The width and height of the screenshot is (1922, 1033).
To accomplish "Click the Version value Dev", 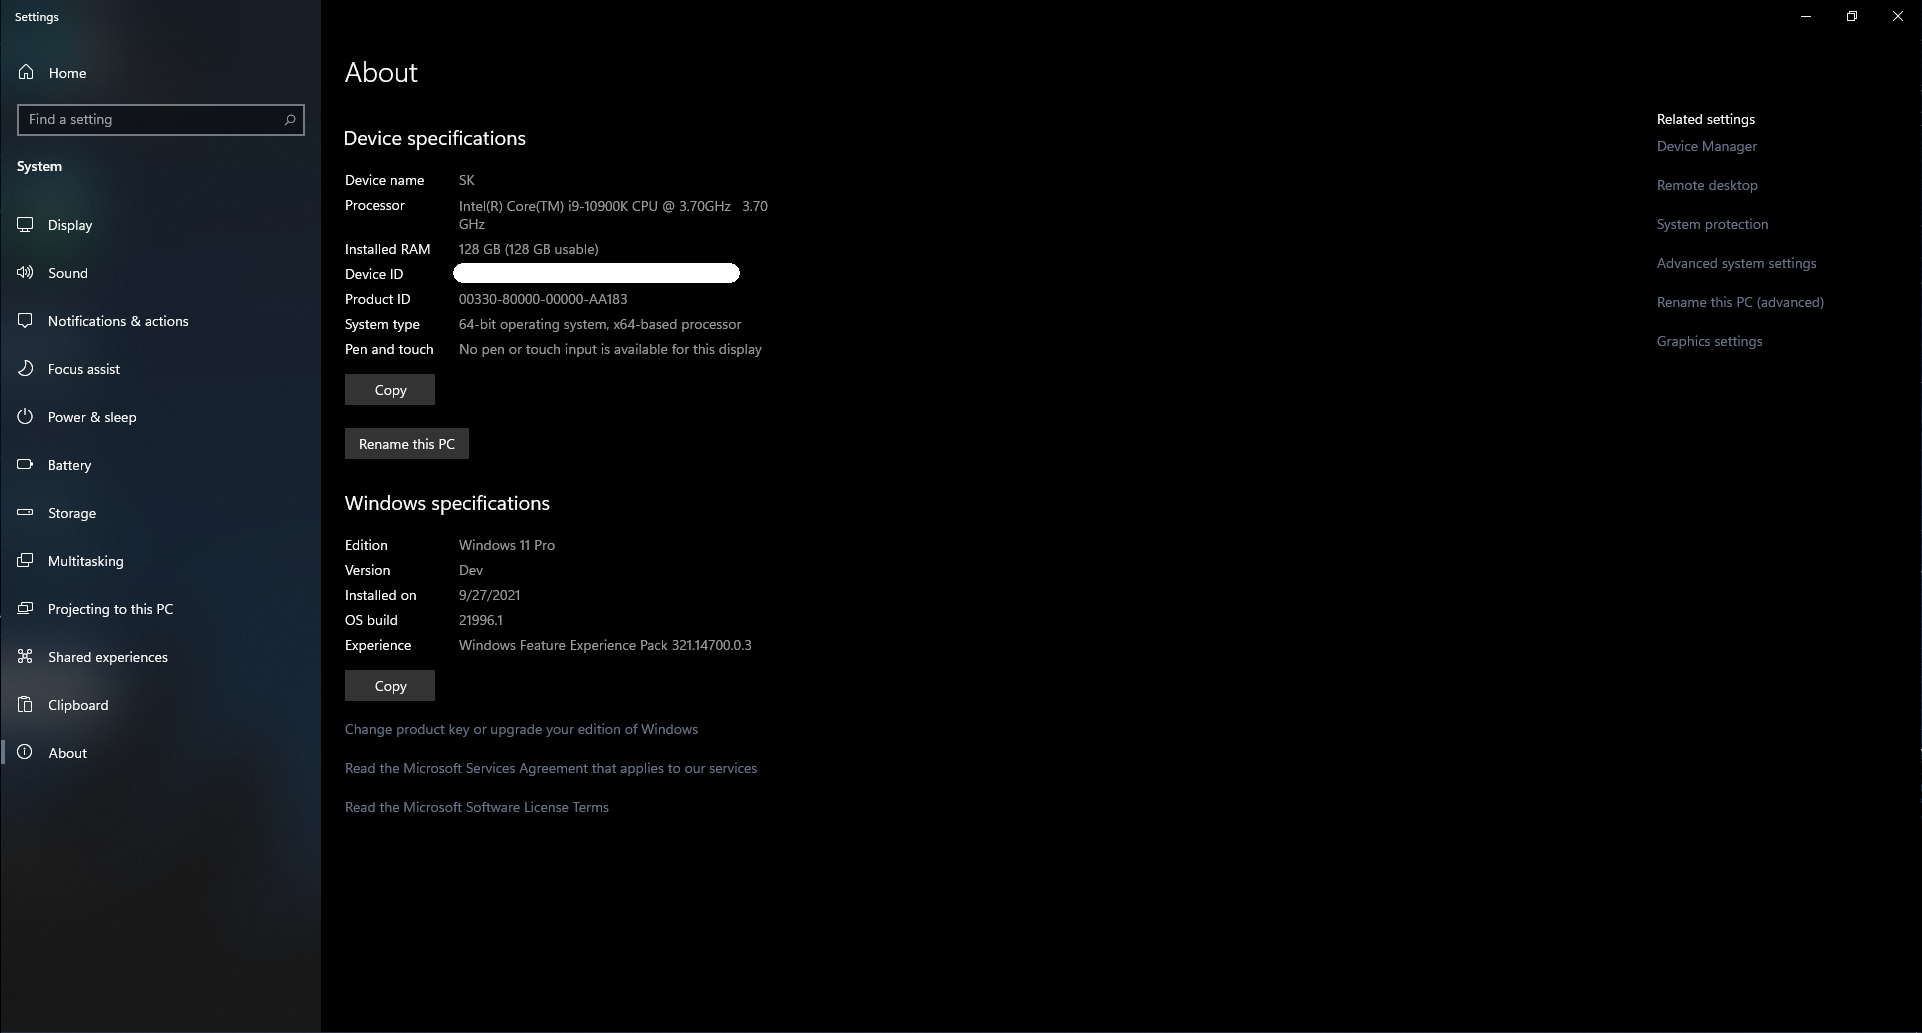I will [471, 570].
